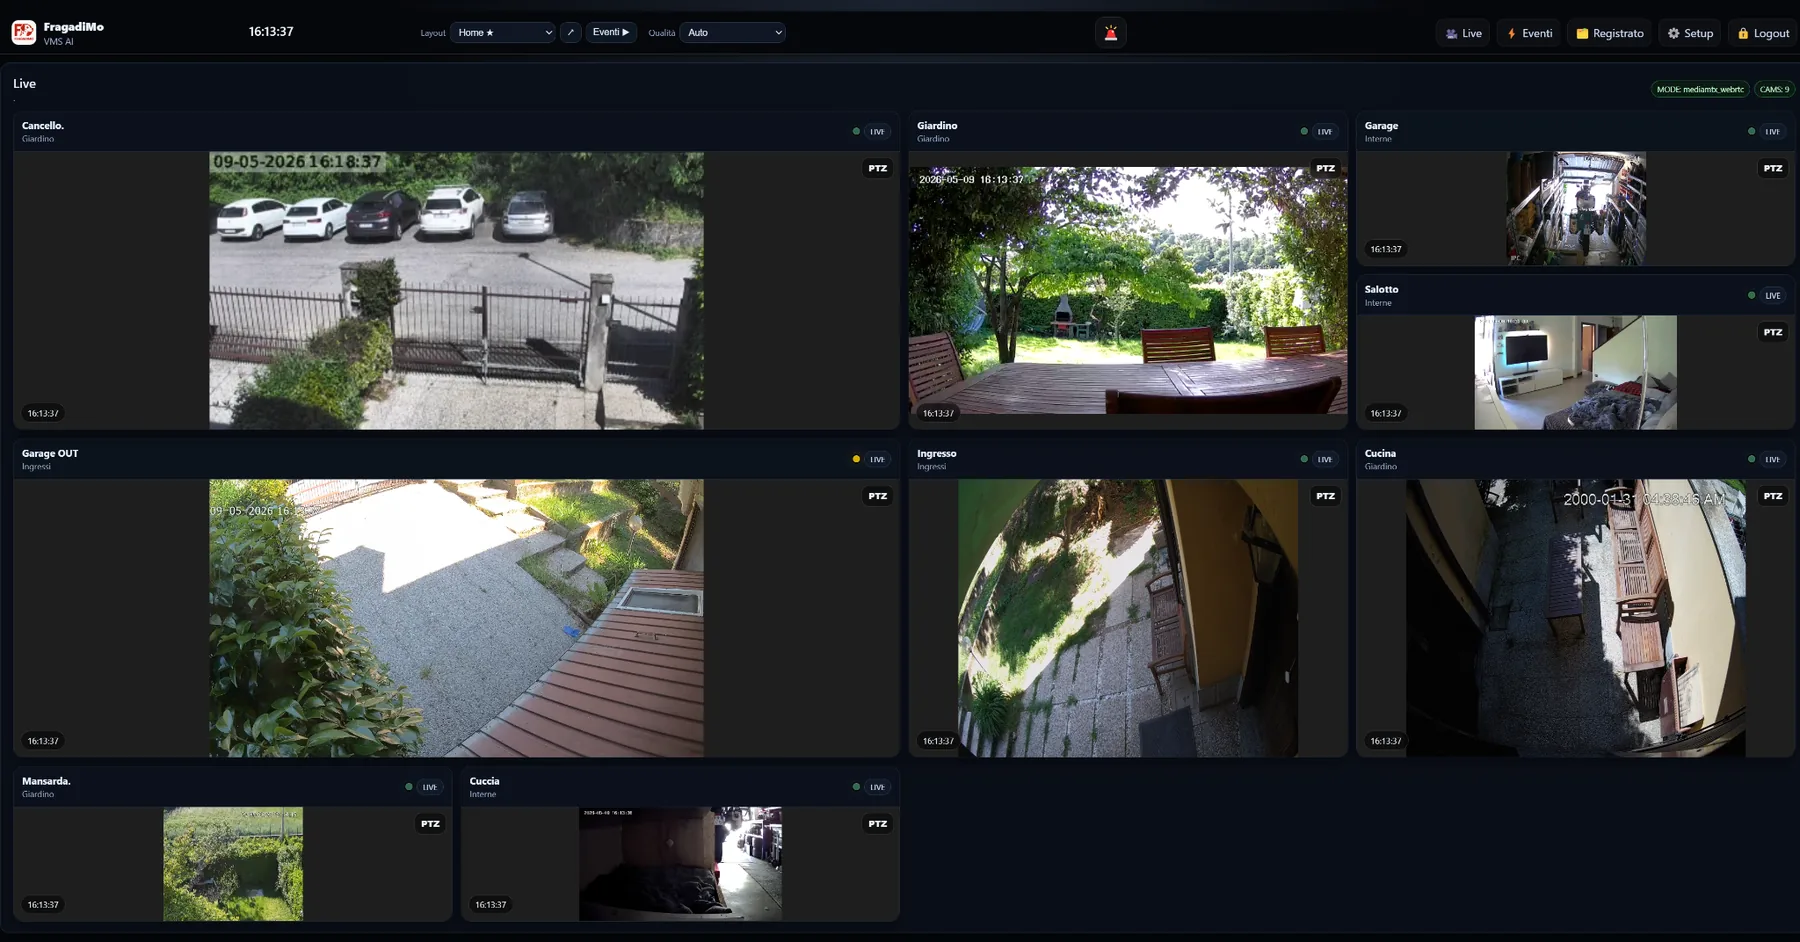Click LIVE badge on Cucina camera

pos(1773,460)
